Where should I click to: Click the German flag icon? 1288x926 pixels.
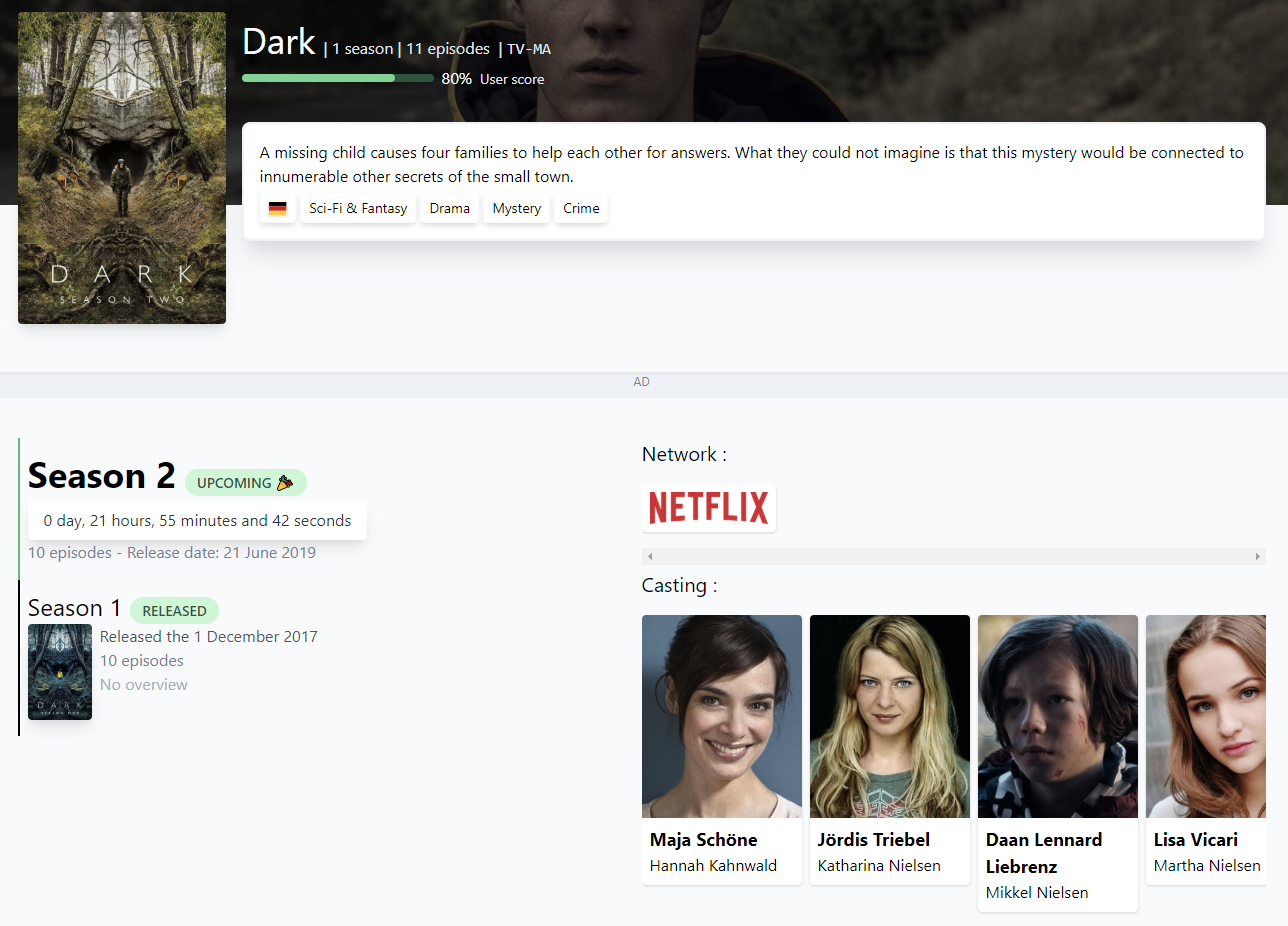click(278, 209)
